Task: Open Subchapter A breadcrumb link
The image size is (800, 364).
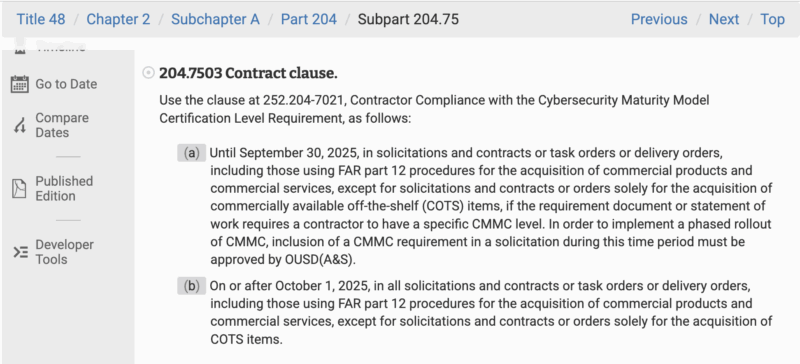Action: point(215,19)
